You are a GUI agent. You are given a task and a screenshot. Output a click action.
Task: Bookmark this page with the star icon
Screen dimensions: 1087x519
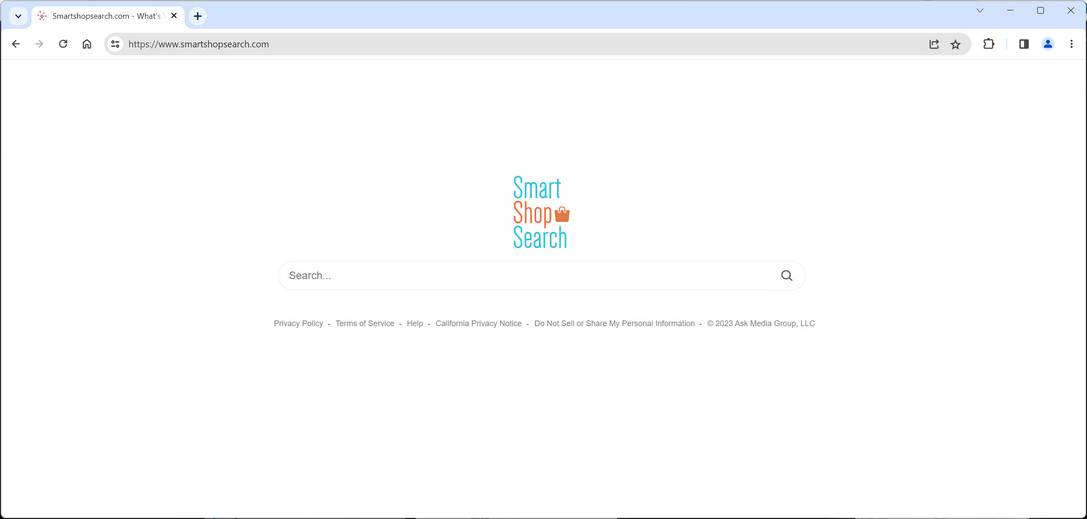pos(955,44)
